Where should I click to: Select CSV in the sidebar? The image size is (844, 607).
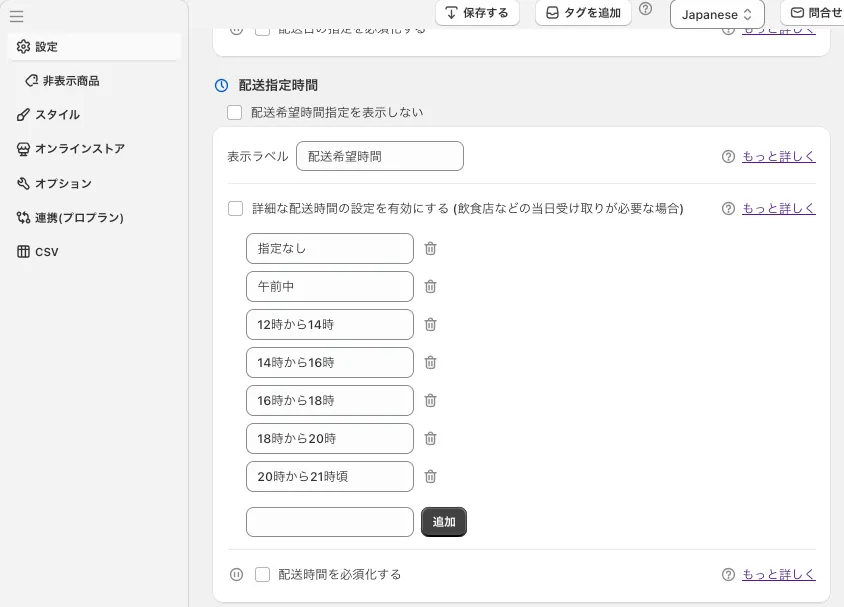(x=46, y=252)
